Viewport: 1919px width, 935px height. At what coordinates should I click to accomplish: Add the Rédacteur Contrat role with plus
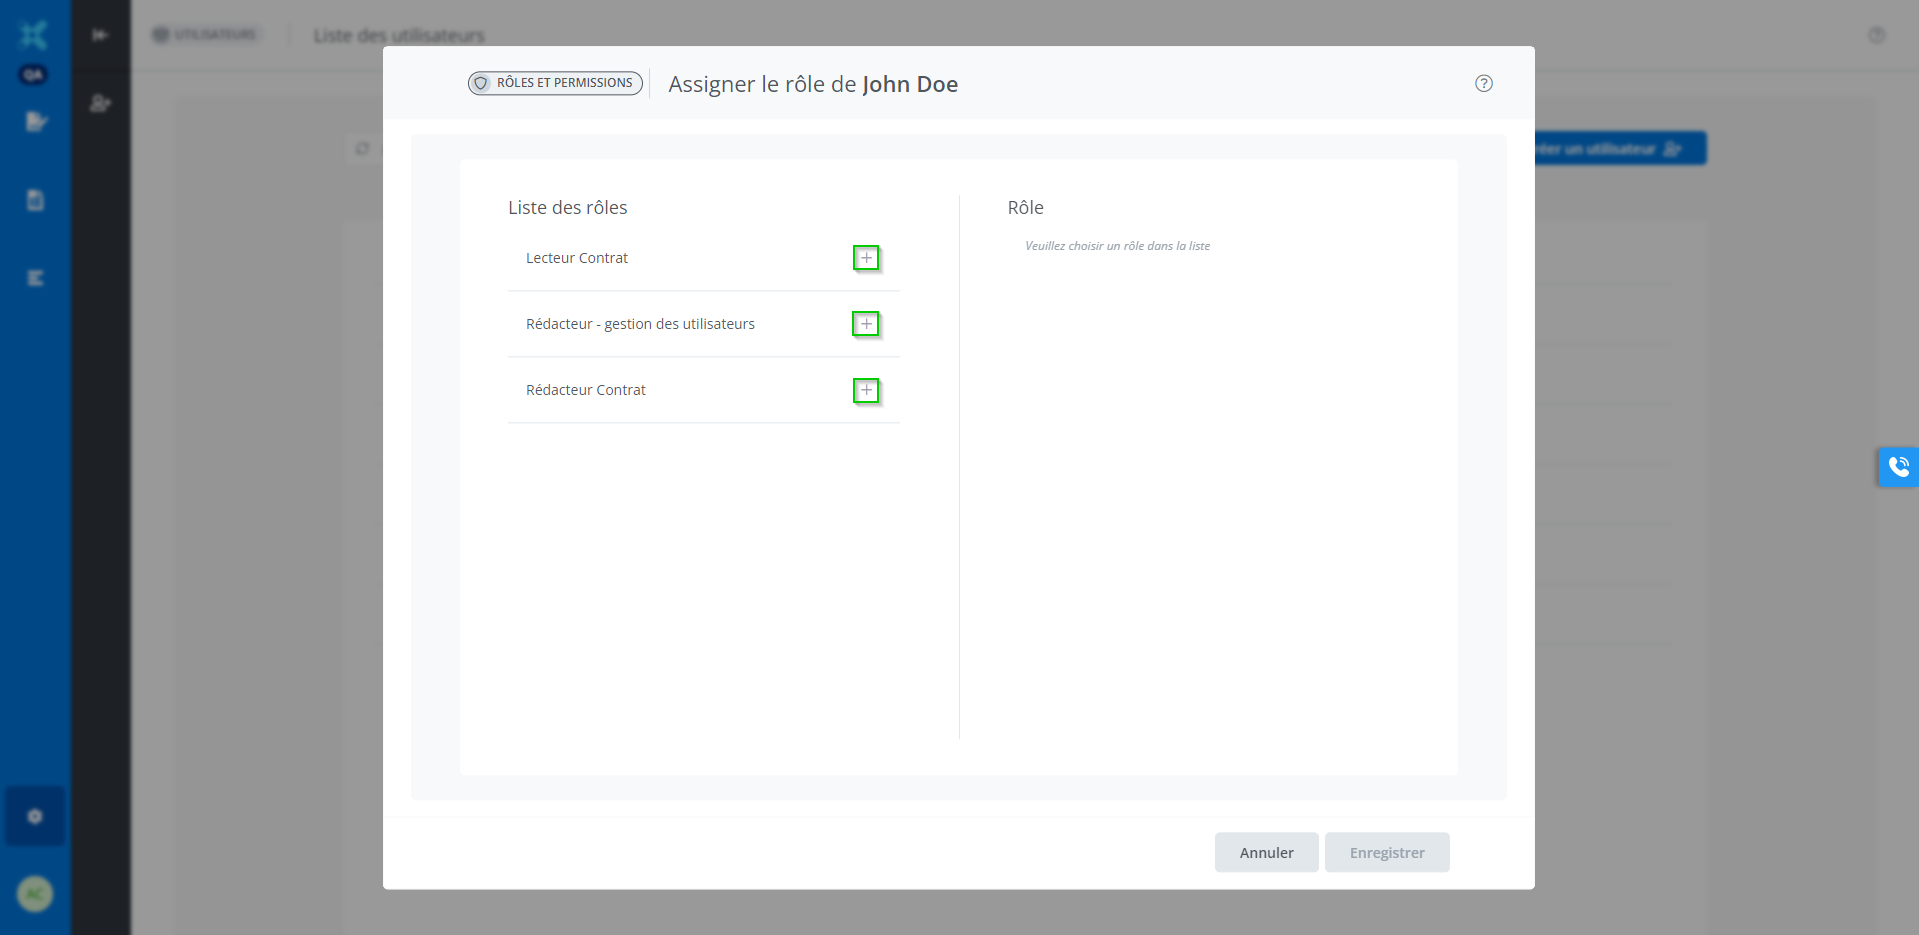(866, 390)
